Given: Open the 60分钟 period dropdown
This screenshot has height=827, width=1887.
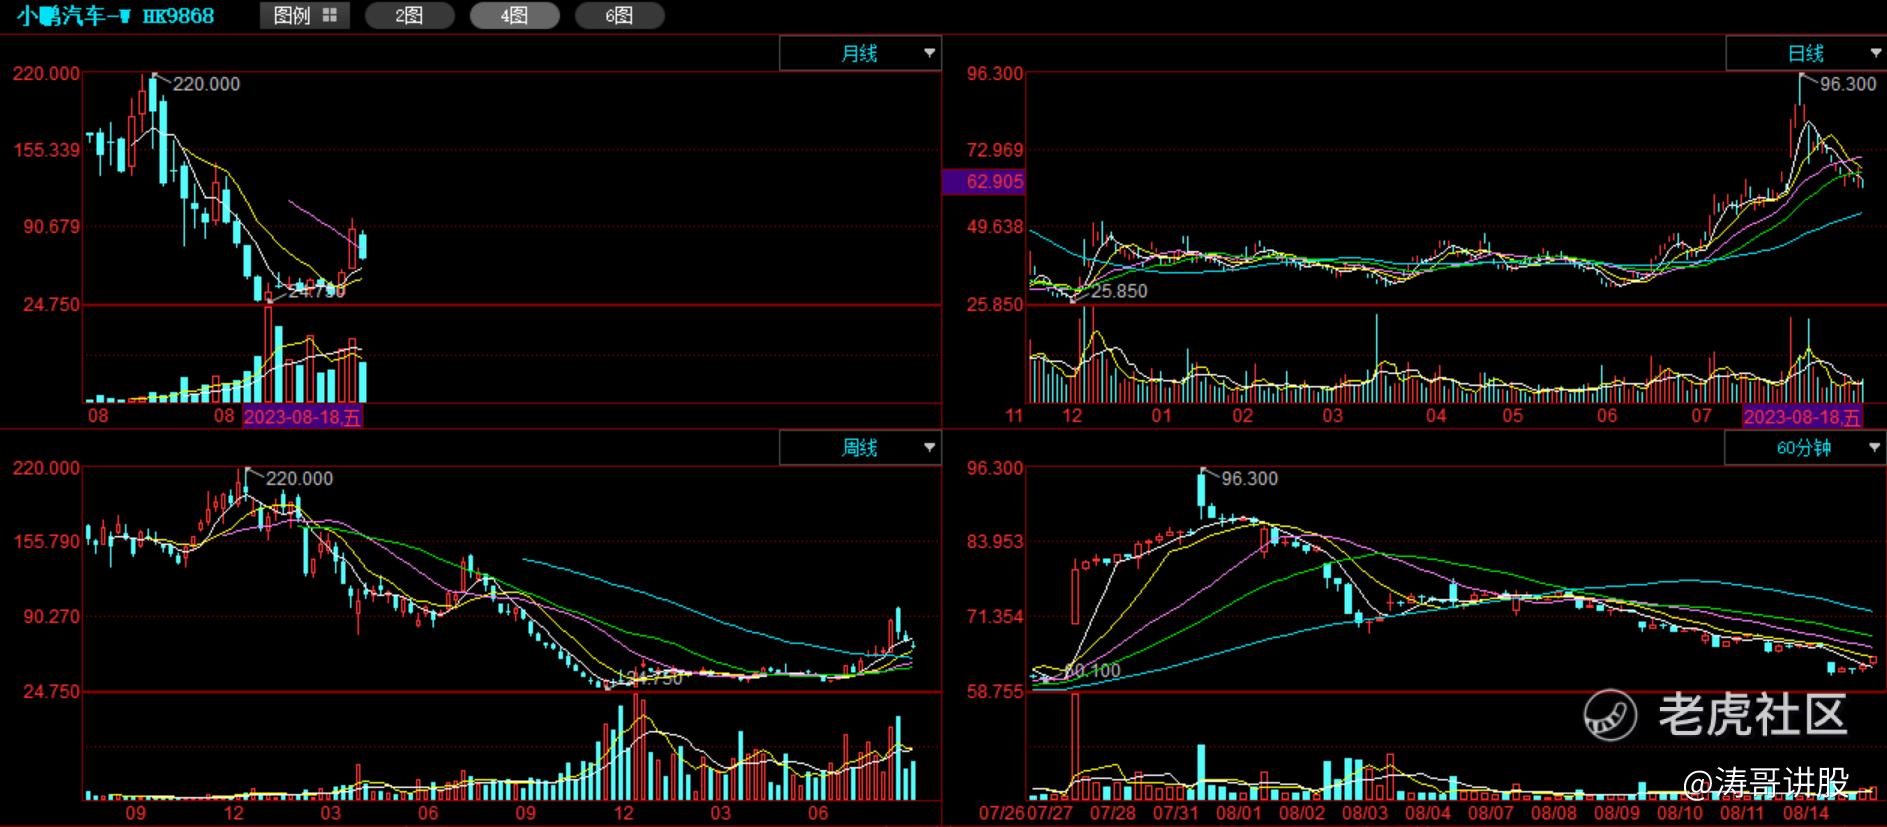Looking at the screenshot, I should tap(1805, 448).
